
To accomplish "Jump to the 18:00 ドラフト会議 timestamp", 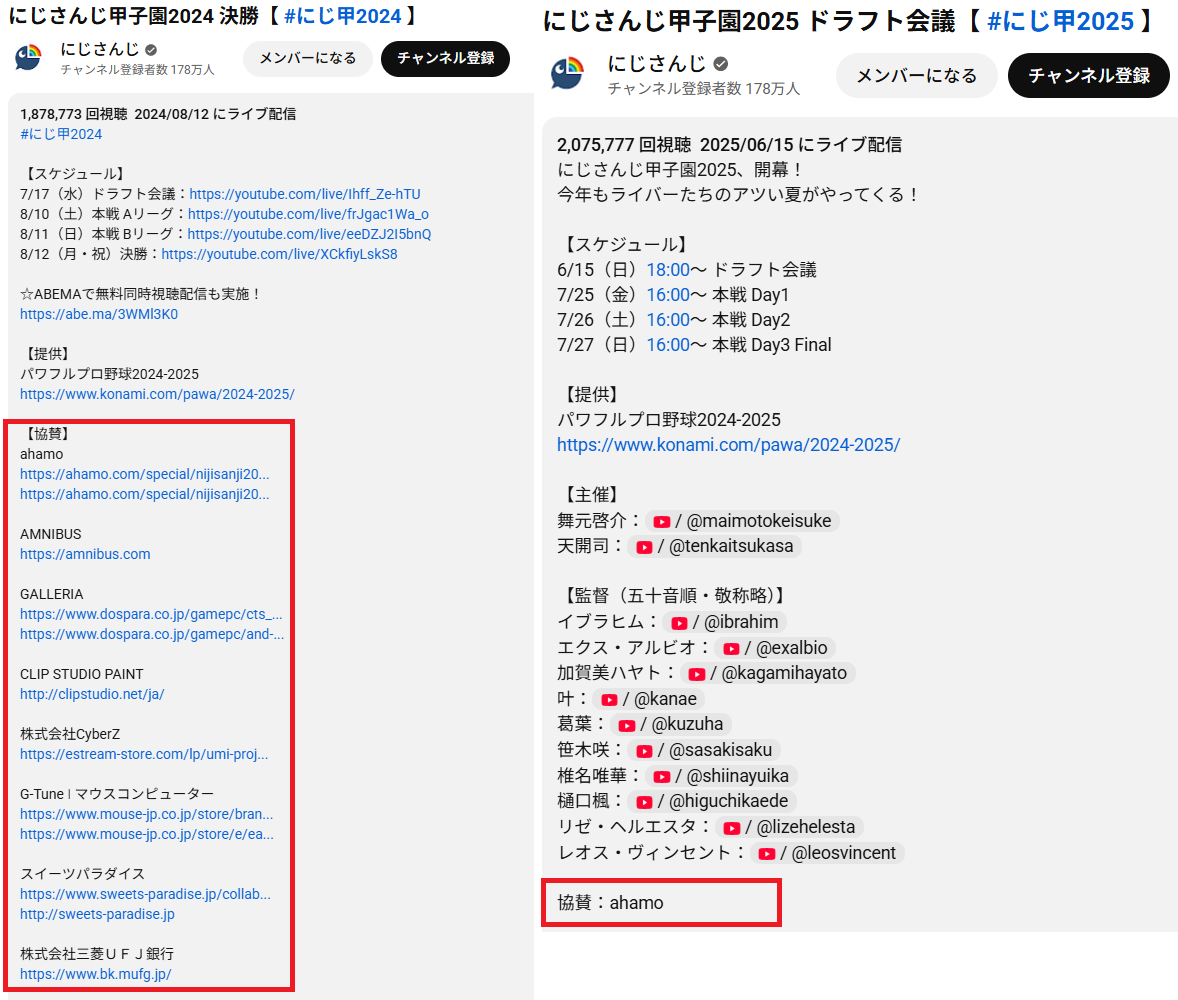I will [668, 270].
